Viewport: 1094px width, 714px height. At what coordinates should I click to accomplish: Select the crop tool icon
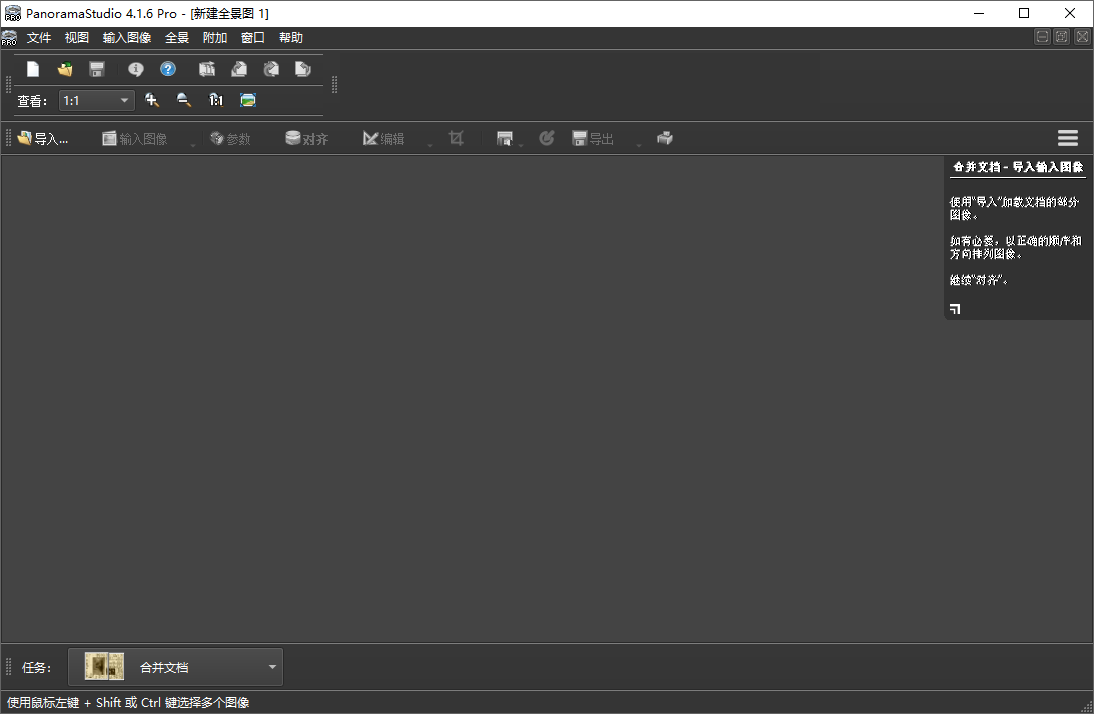(x=456, y=138)
